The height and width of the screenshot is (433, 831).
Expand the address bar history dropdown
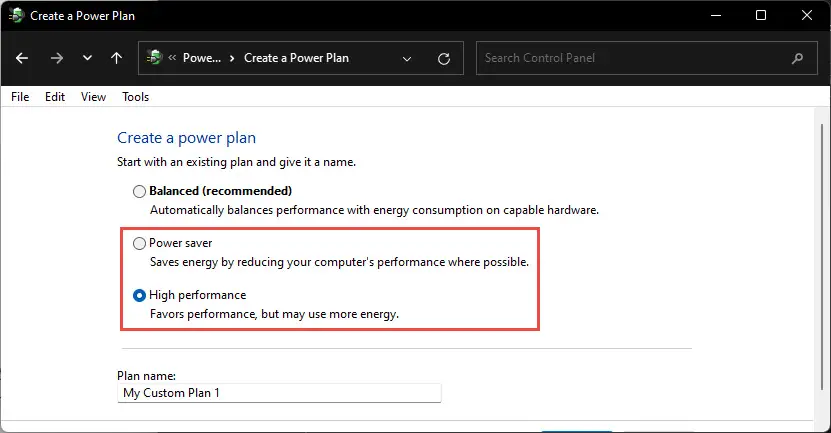coord(407,59)
